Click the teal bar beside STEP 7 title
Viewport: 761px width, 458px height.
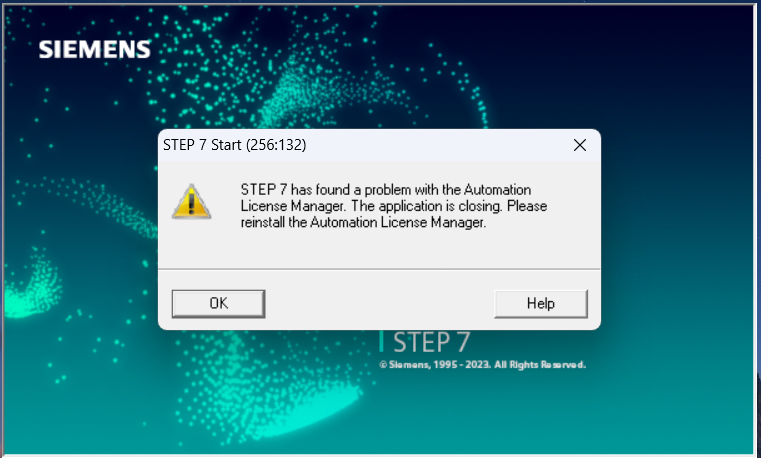click(381, 341)
